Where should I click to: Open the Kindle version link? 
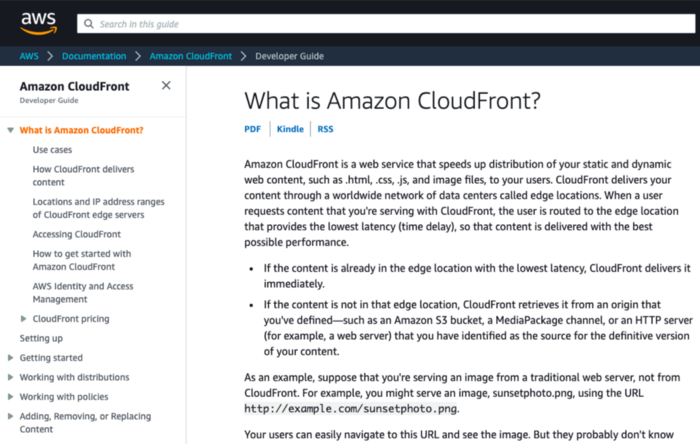point(290,129)
